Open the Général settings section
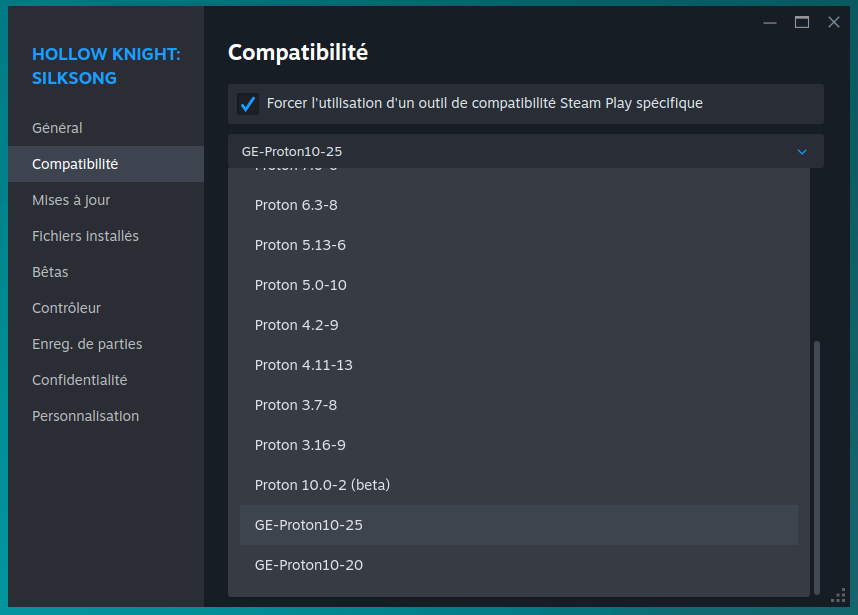The image size is (858, 615). pyautogui.click(x=57, y=128)
